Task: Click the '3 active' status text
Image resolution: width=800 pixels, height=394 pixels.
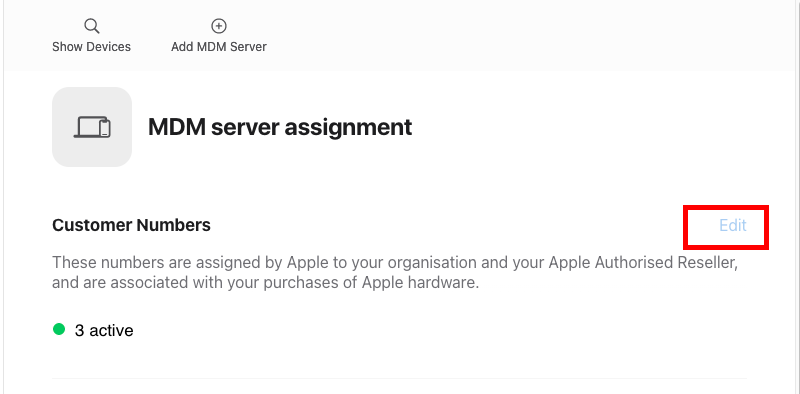Action: click(104, 331)
